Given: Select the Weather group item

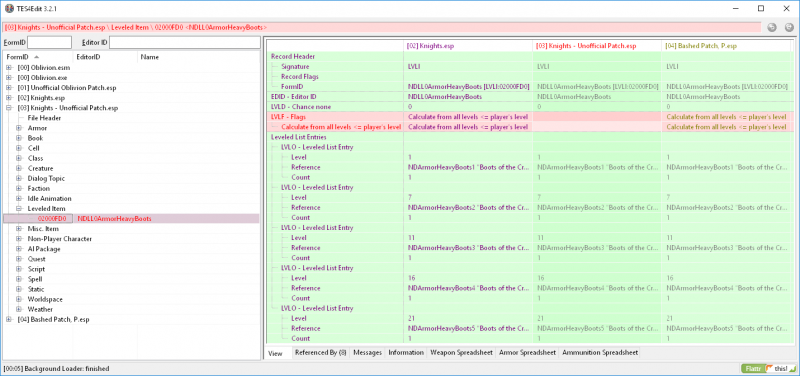Looking at the screenshot, I should tap(40, 309).
